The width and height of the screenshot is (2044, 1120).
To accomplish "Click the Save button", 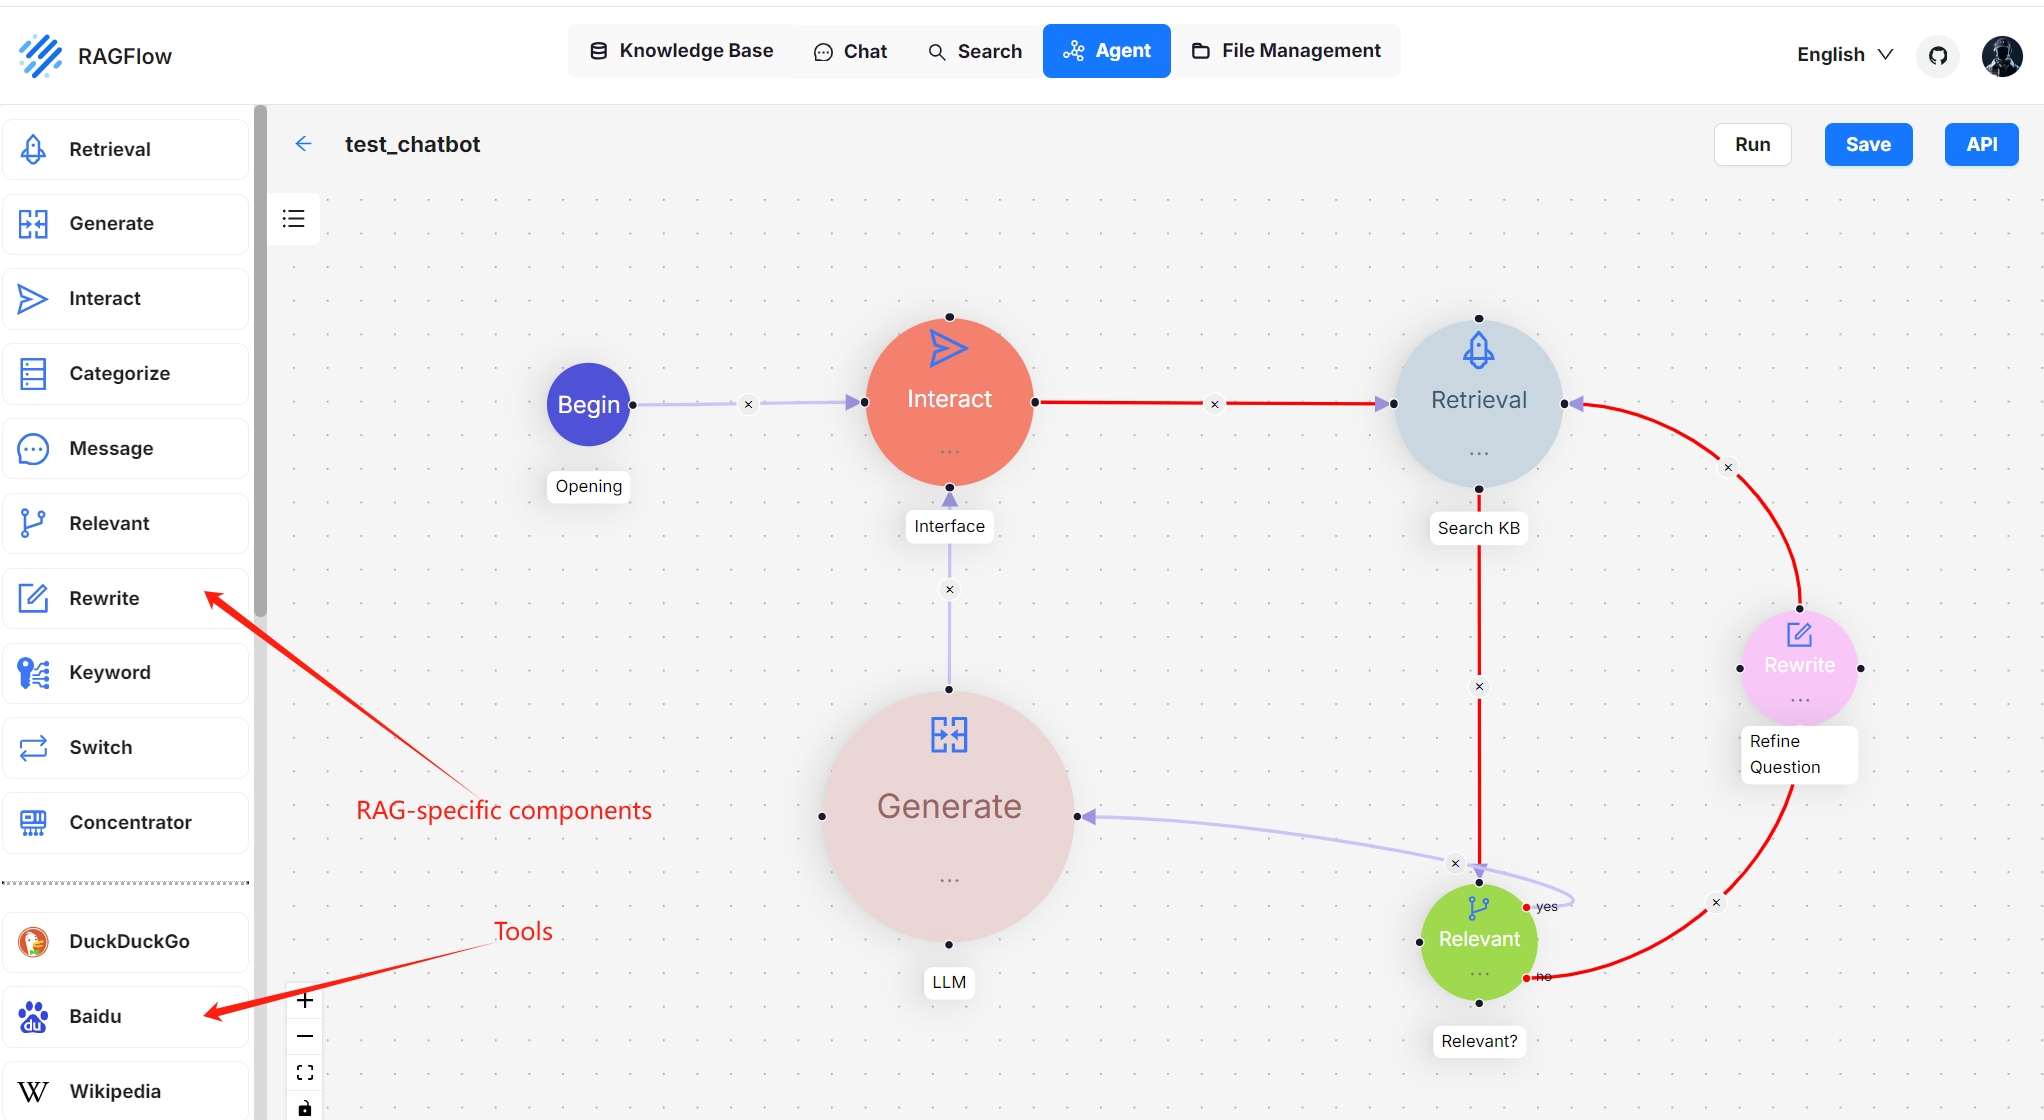I will pos(1868,145).
